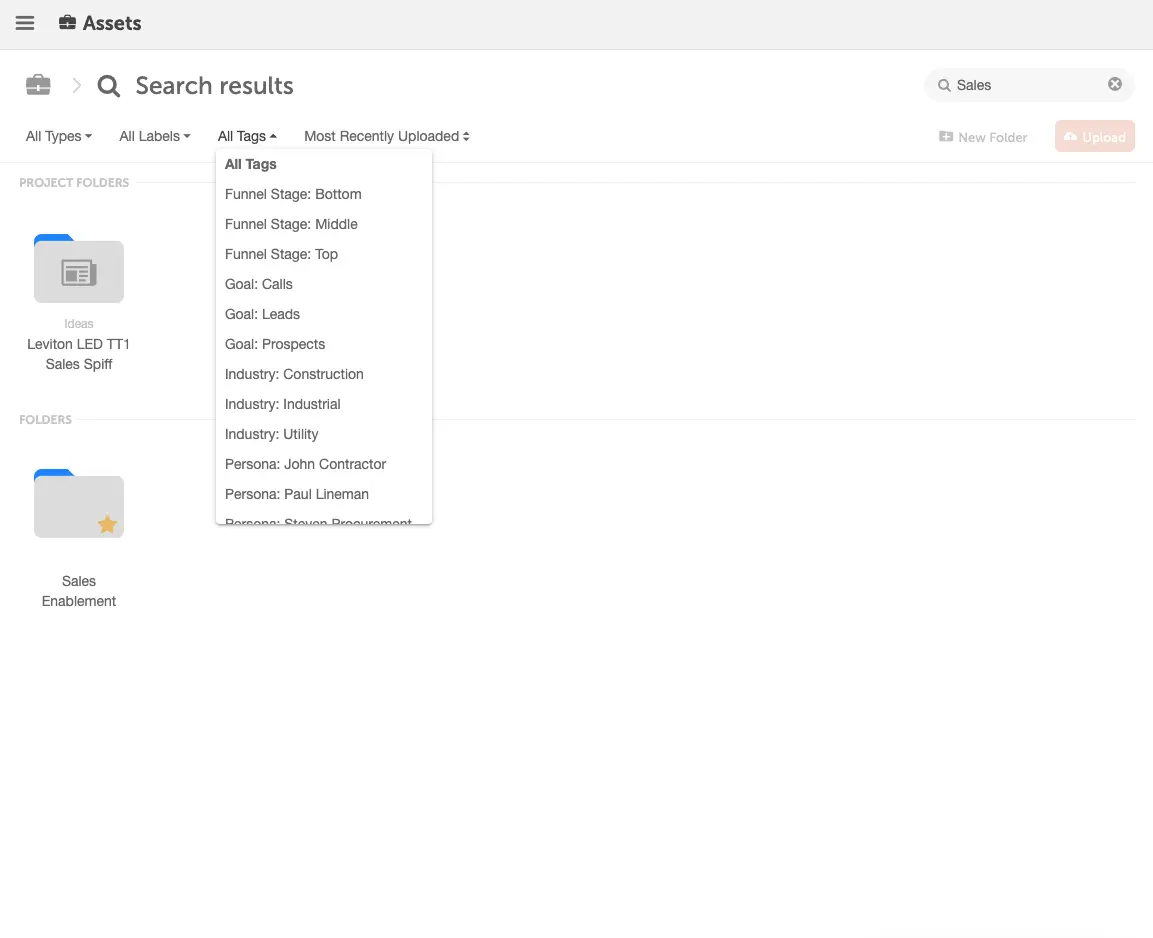Create a New Folder
This screenshot has height=938, width=1153.
click(983, 137)
